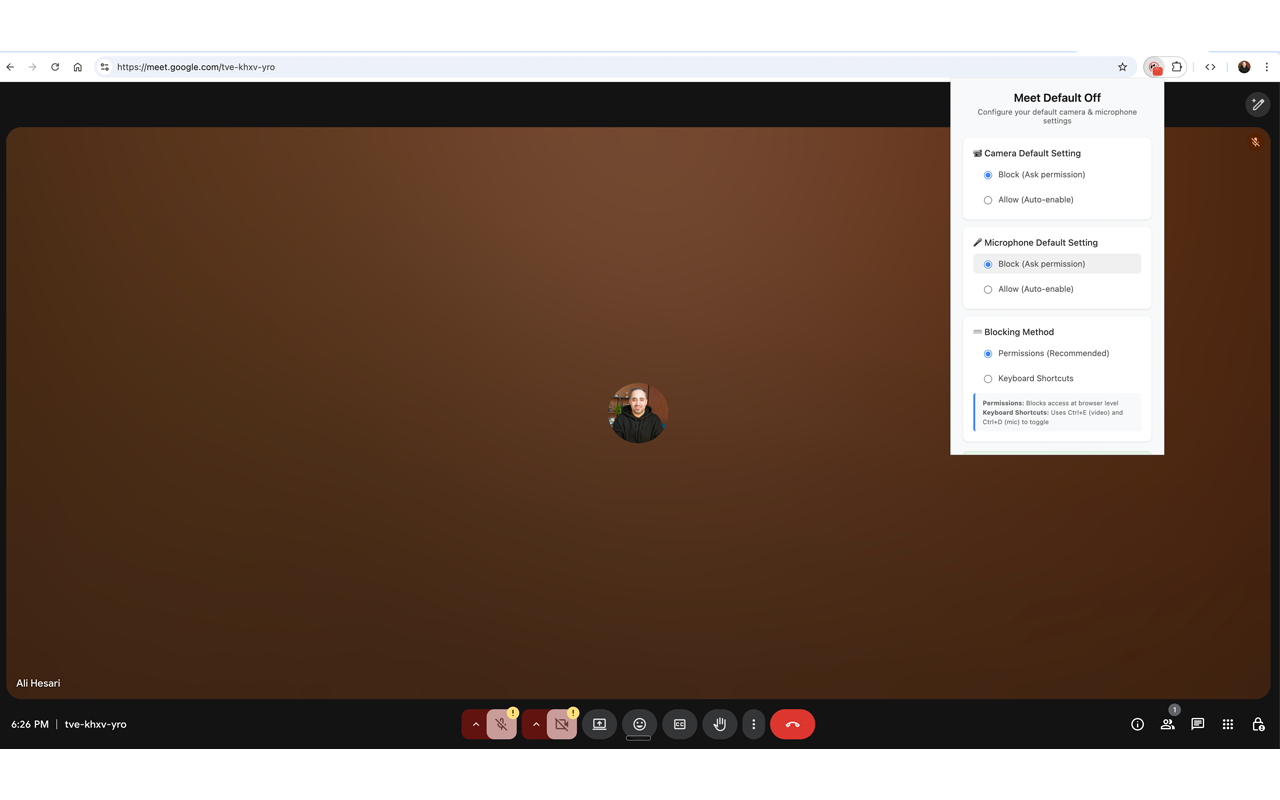Viewport: 1280px width, 800px height.
Task: Open meeting activities grid icon
Action: (x=1227, y=724)
